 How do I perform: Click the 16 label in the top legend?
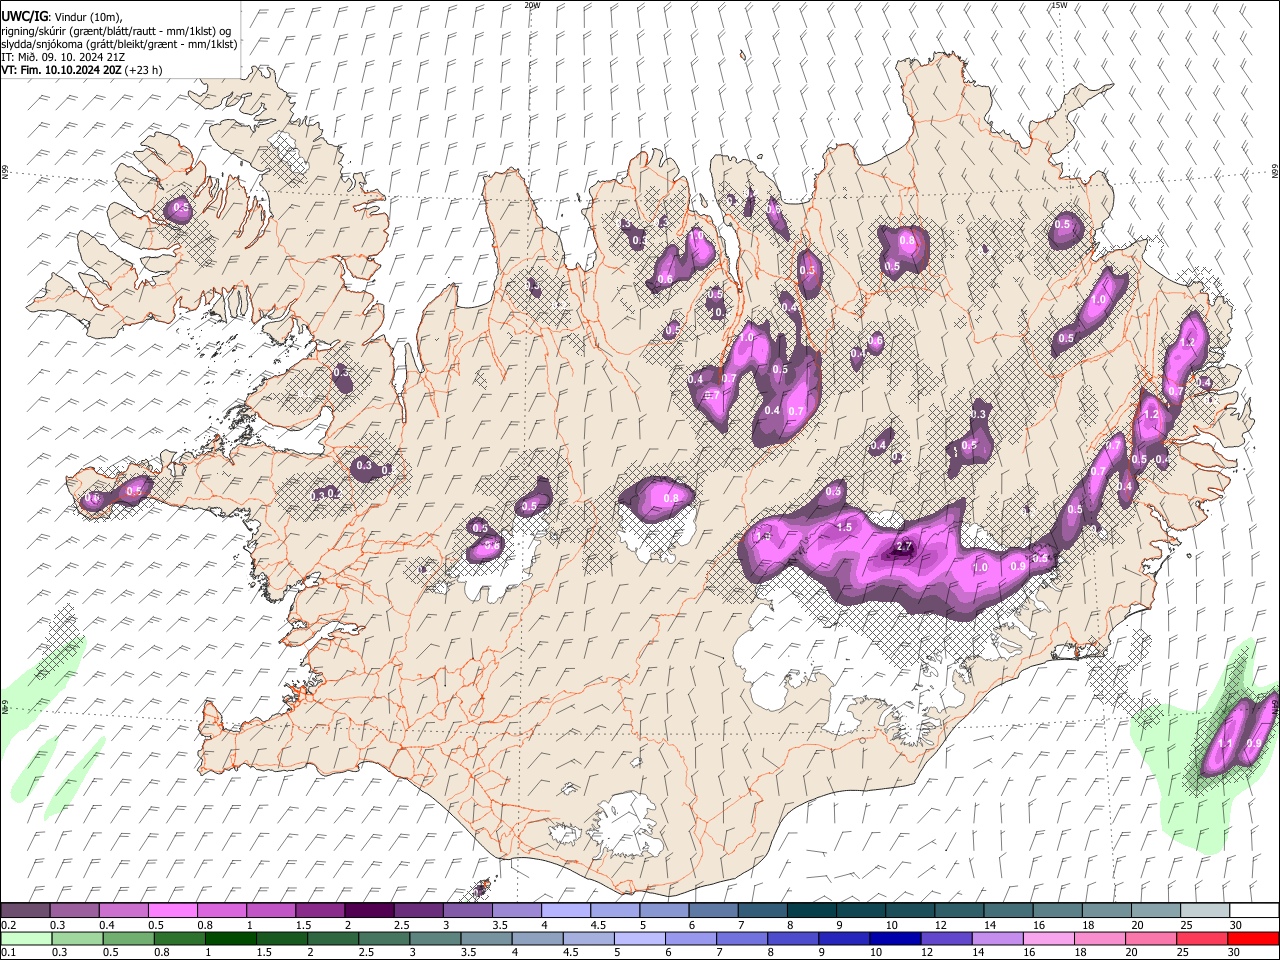click(1040, 925)
